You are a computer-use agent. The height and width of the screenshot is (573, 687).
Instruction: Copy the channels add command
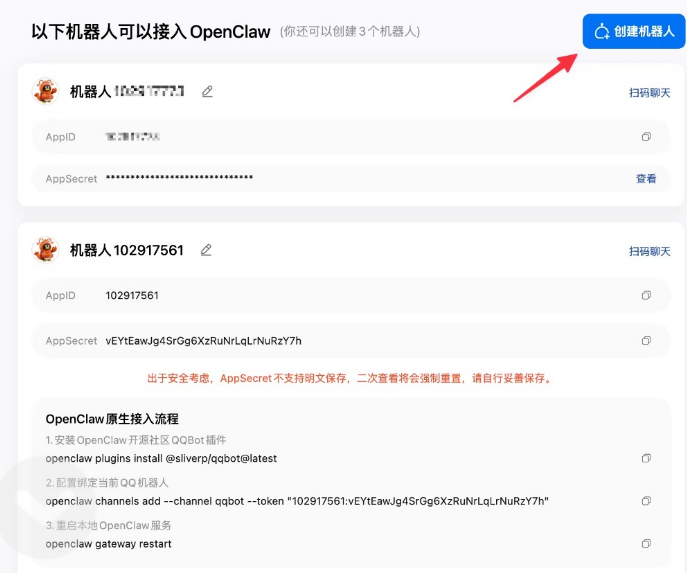[646, 501]
